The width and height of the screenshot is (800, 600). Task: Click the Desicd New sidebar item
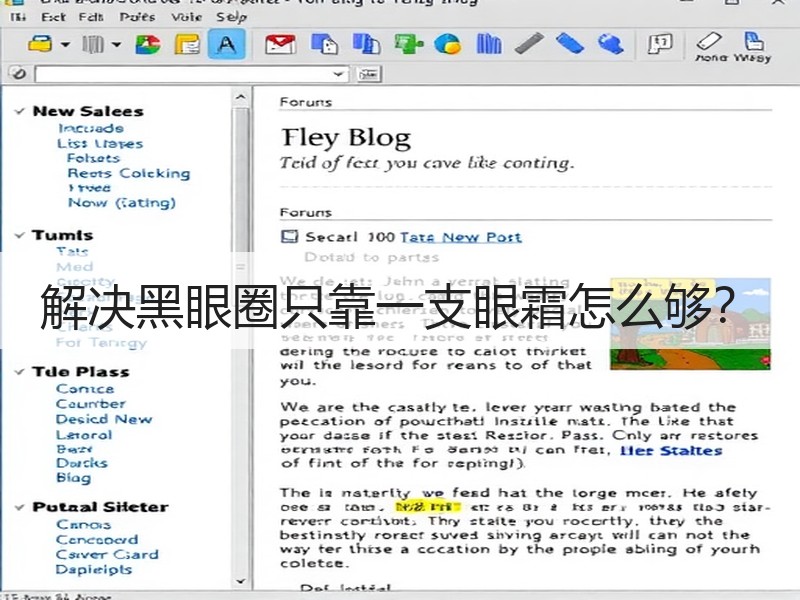[104, 419]
